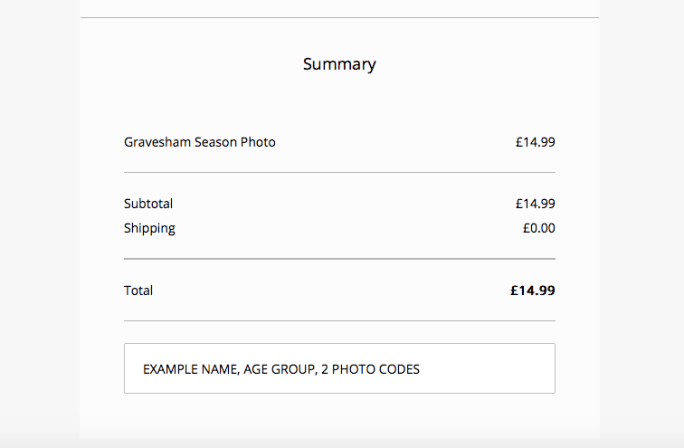Click the top border line above Summary

(x=339, y=18)
